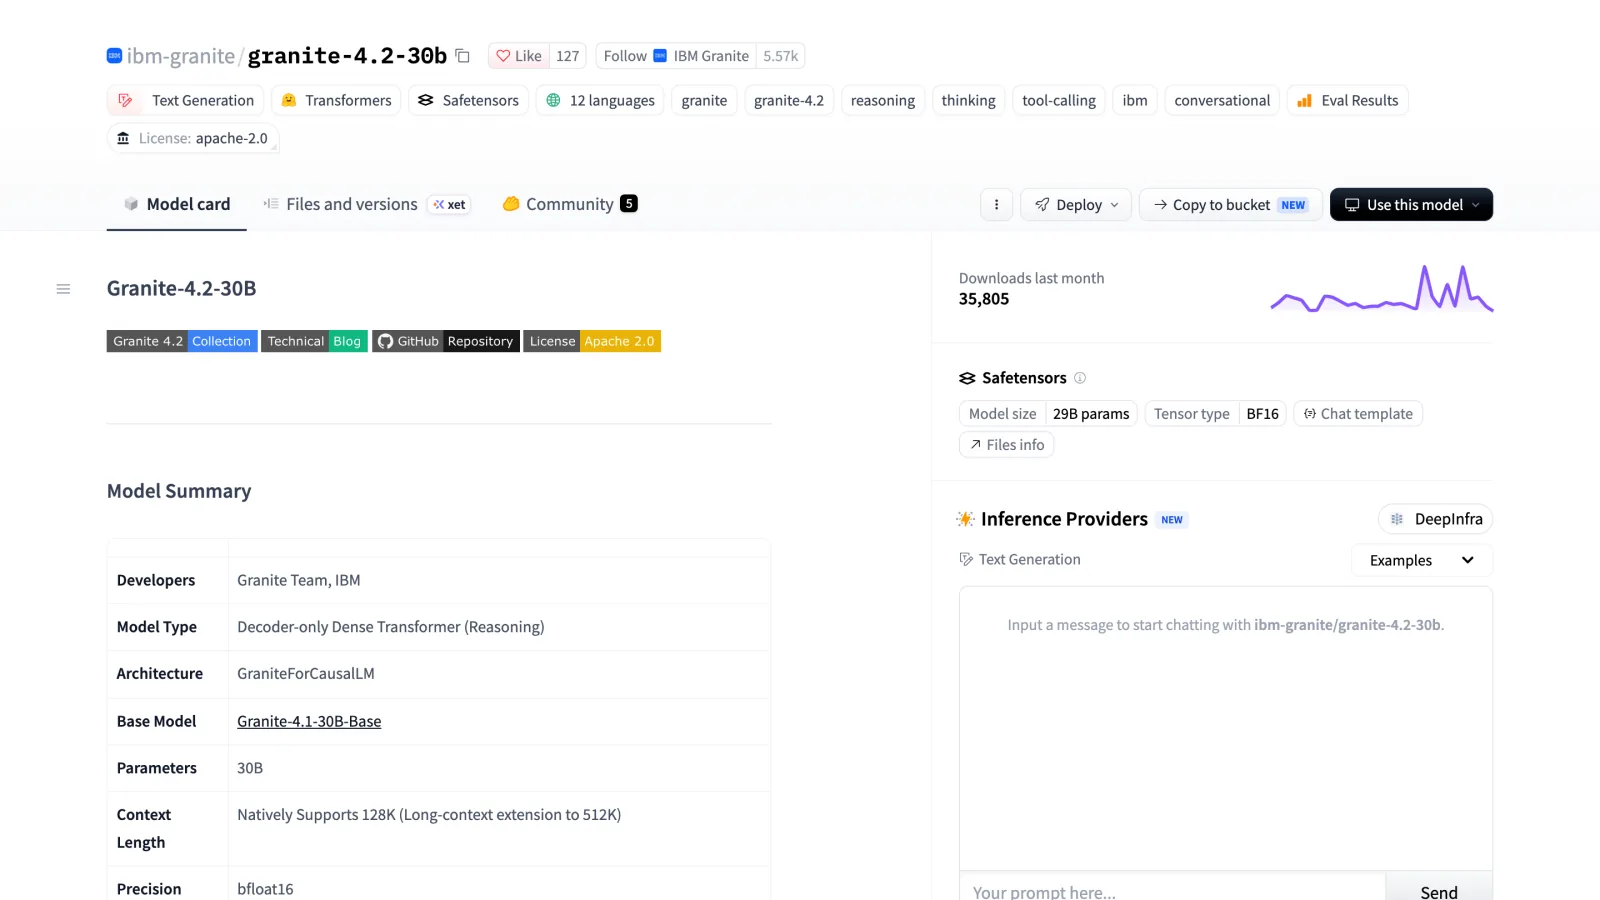Screen dimensions: 1600x900
Task: Open Files info link
Action: point(1006,445)
